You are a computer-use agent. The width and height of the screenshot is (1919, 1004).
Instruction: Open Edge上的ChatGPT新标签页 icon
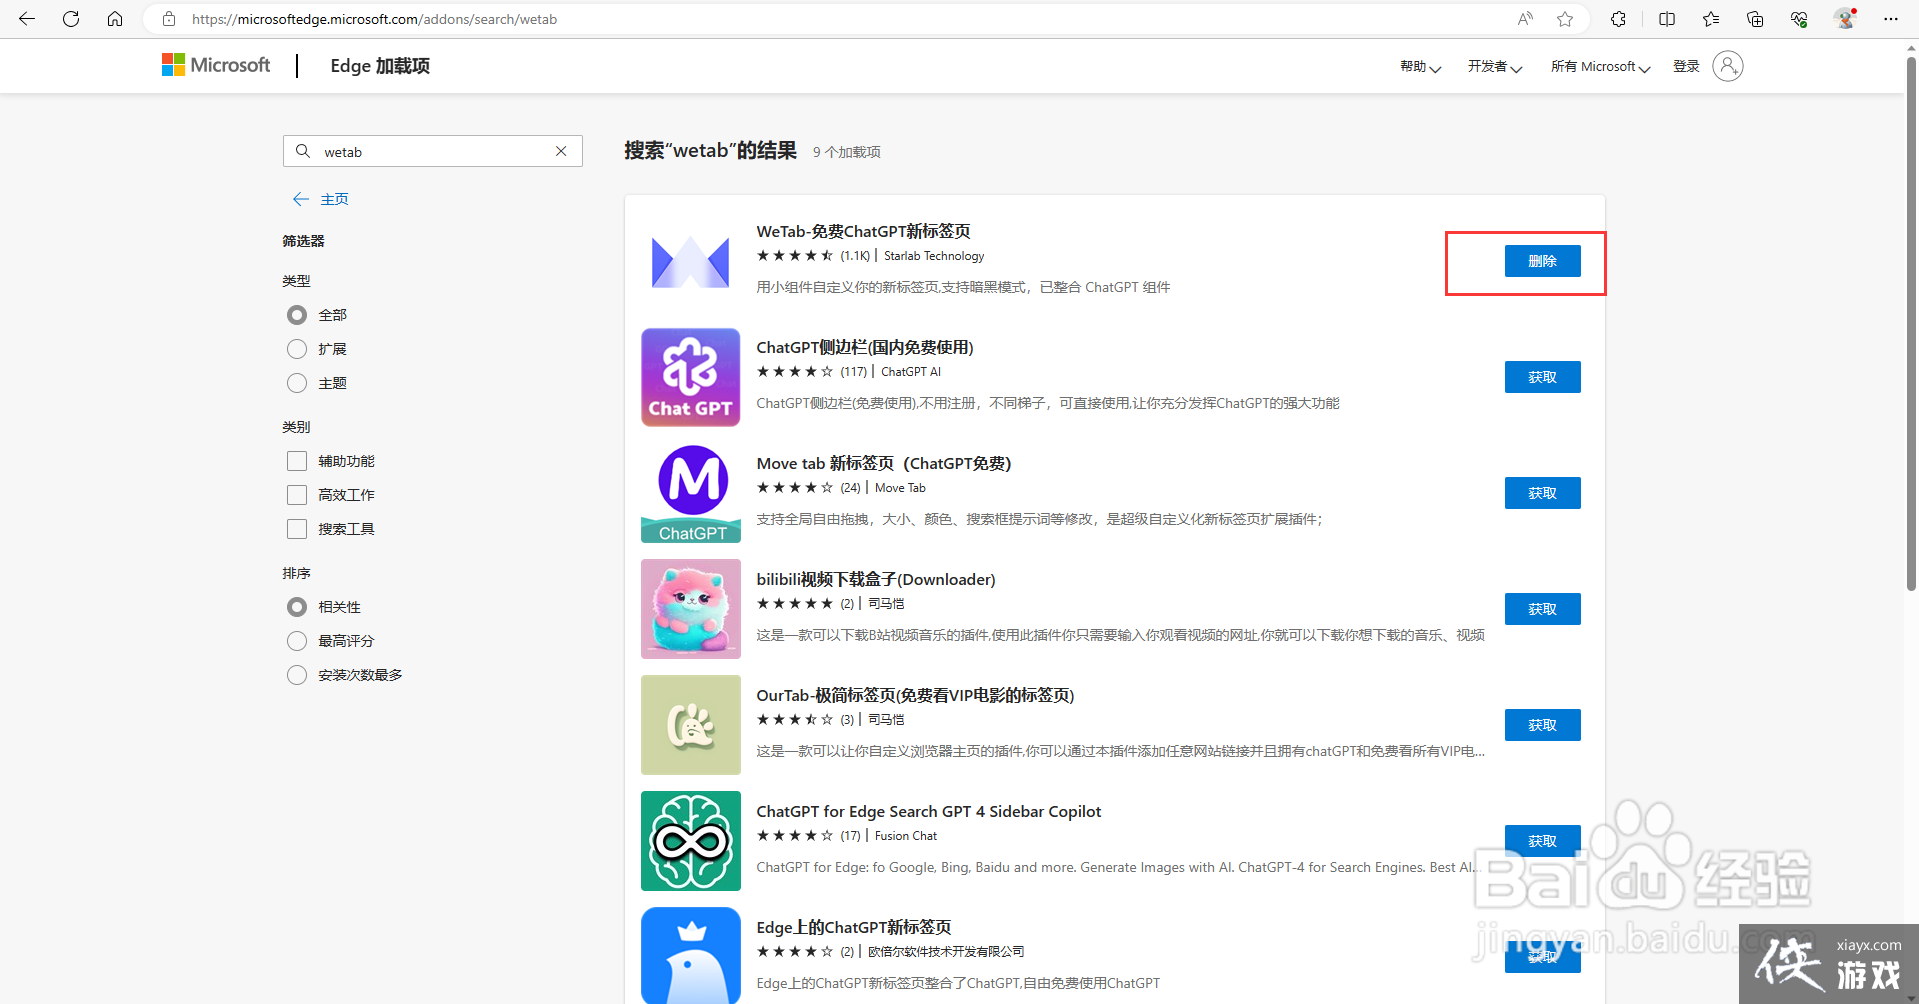pos(690,955)
